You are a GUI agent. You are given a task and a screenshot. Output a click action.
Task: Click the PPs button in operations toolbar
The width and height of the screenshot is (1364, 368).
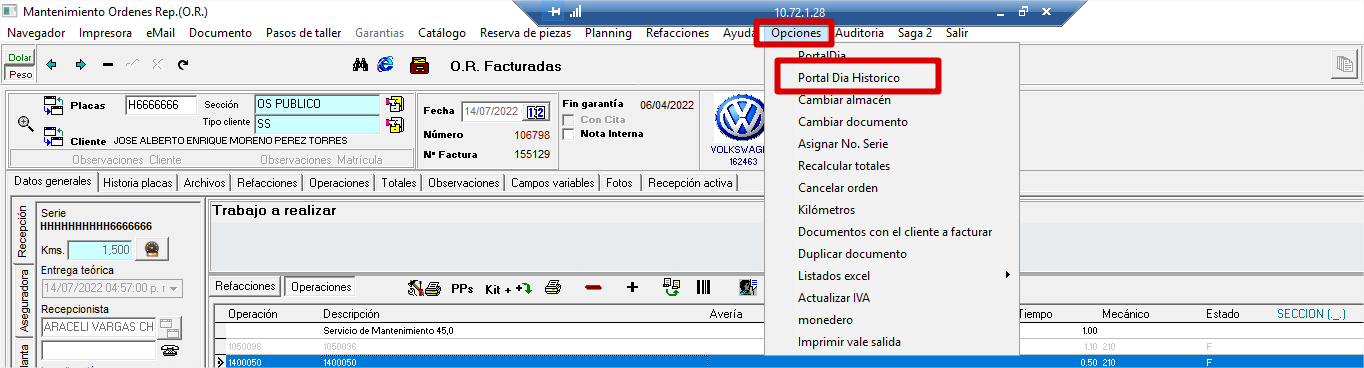click(462, 288)
